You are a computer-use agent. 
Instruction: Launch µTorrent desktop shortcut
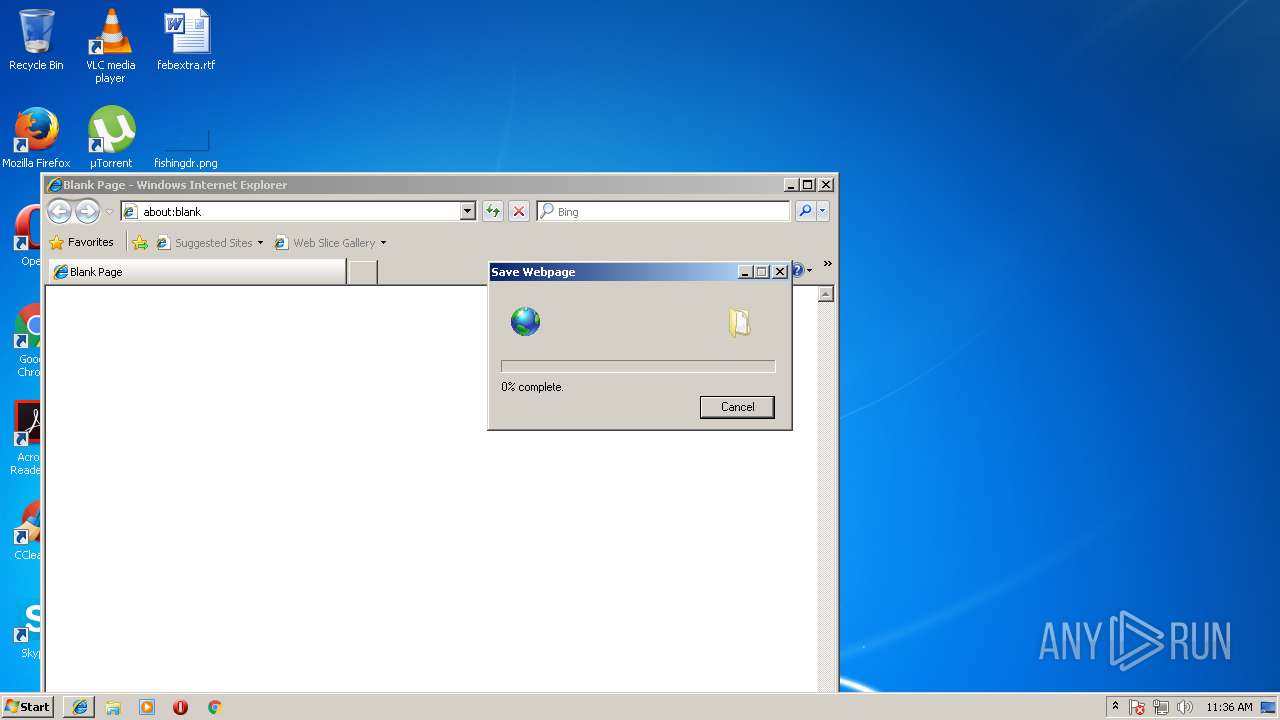point(110,138)
